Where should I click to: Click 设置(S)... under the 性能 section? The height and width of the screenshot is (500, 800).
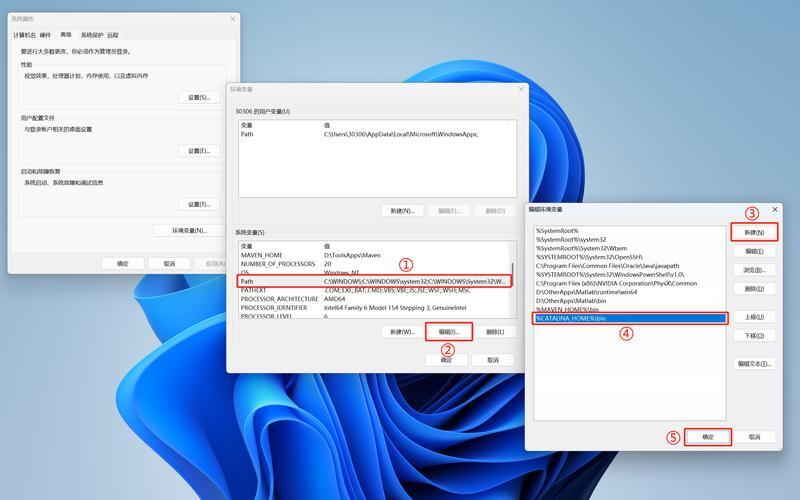point(199,97)
